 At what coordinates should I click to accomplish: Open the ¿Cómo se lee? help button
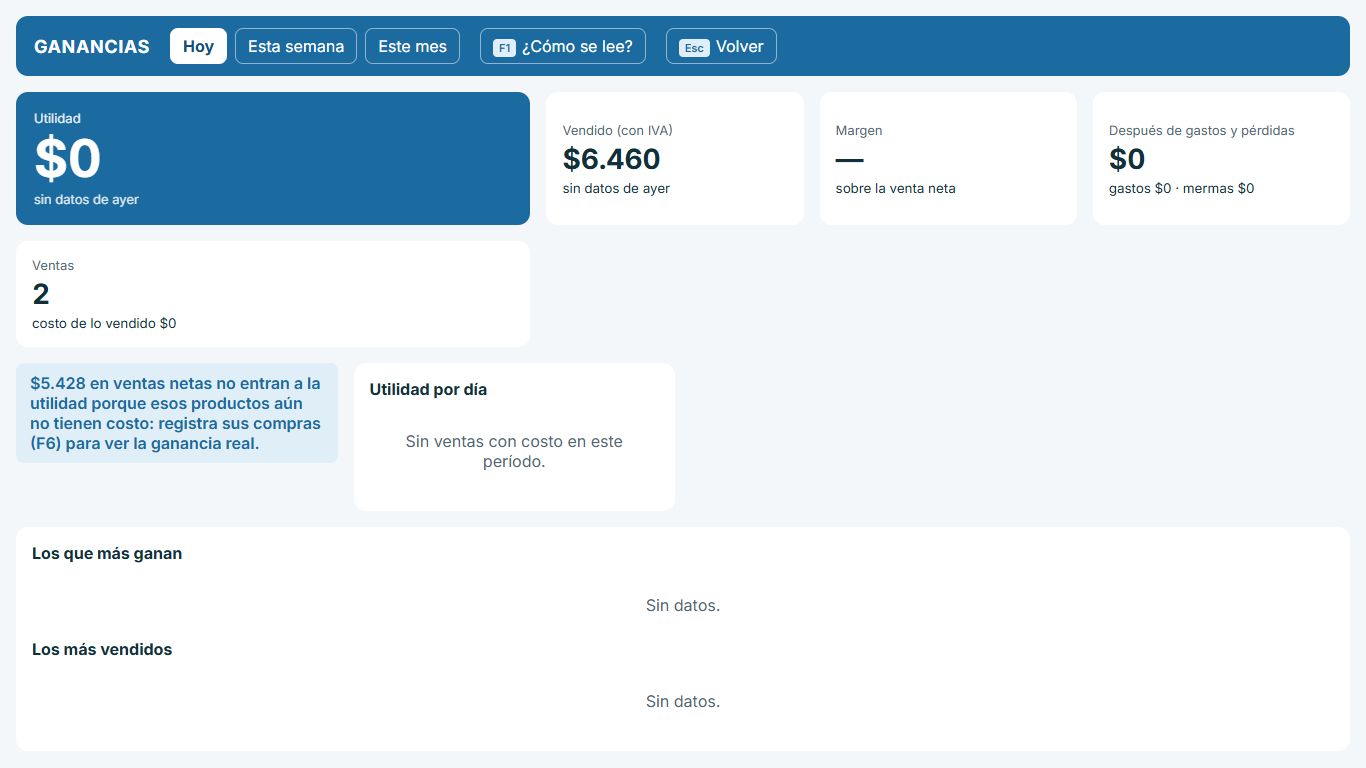(563, 46)
